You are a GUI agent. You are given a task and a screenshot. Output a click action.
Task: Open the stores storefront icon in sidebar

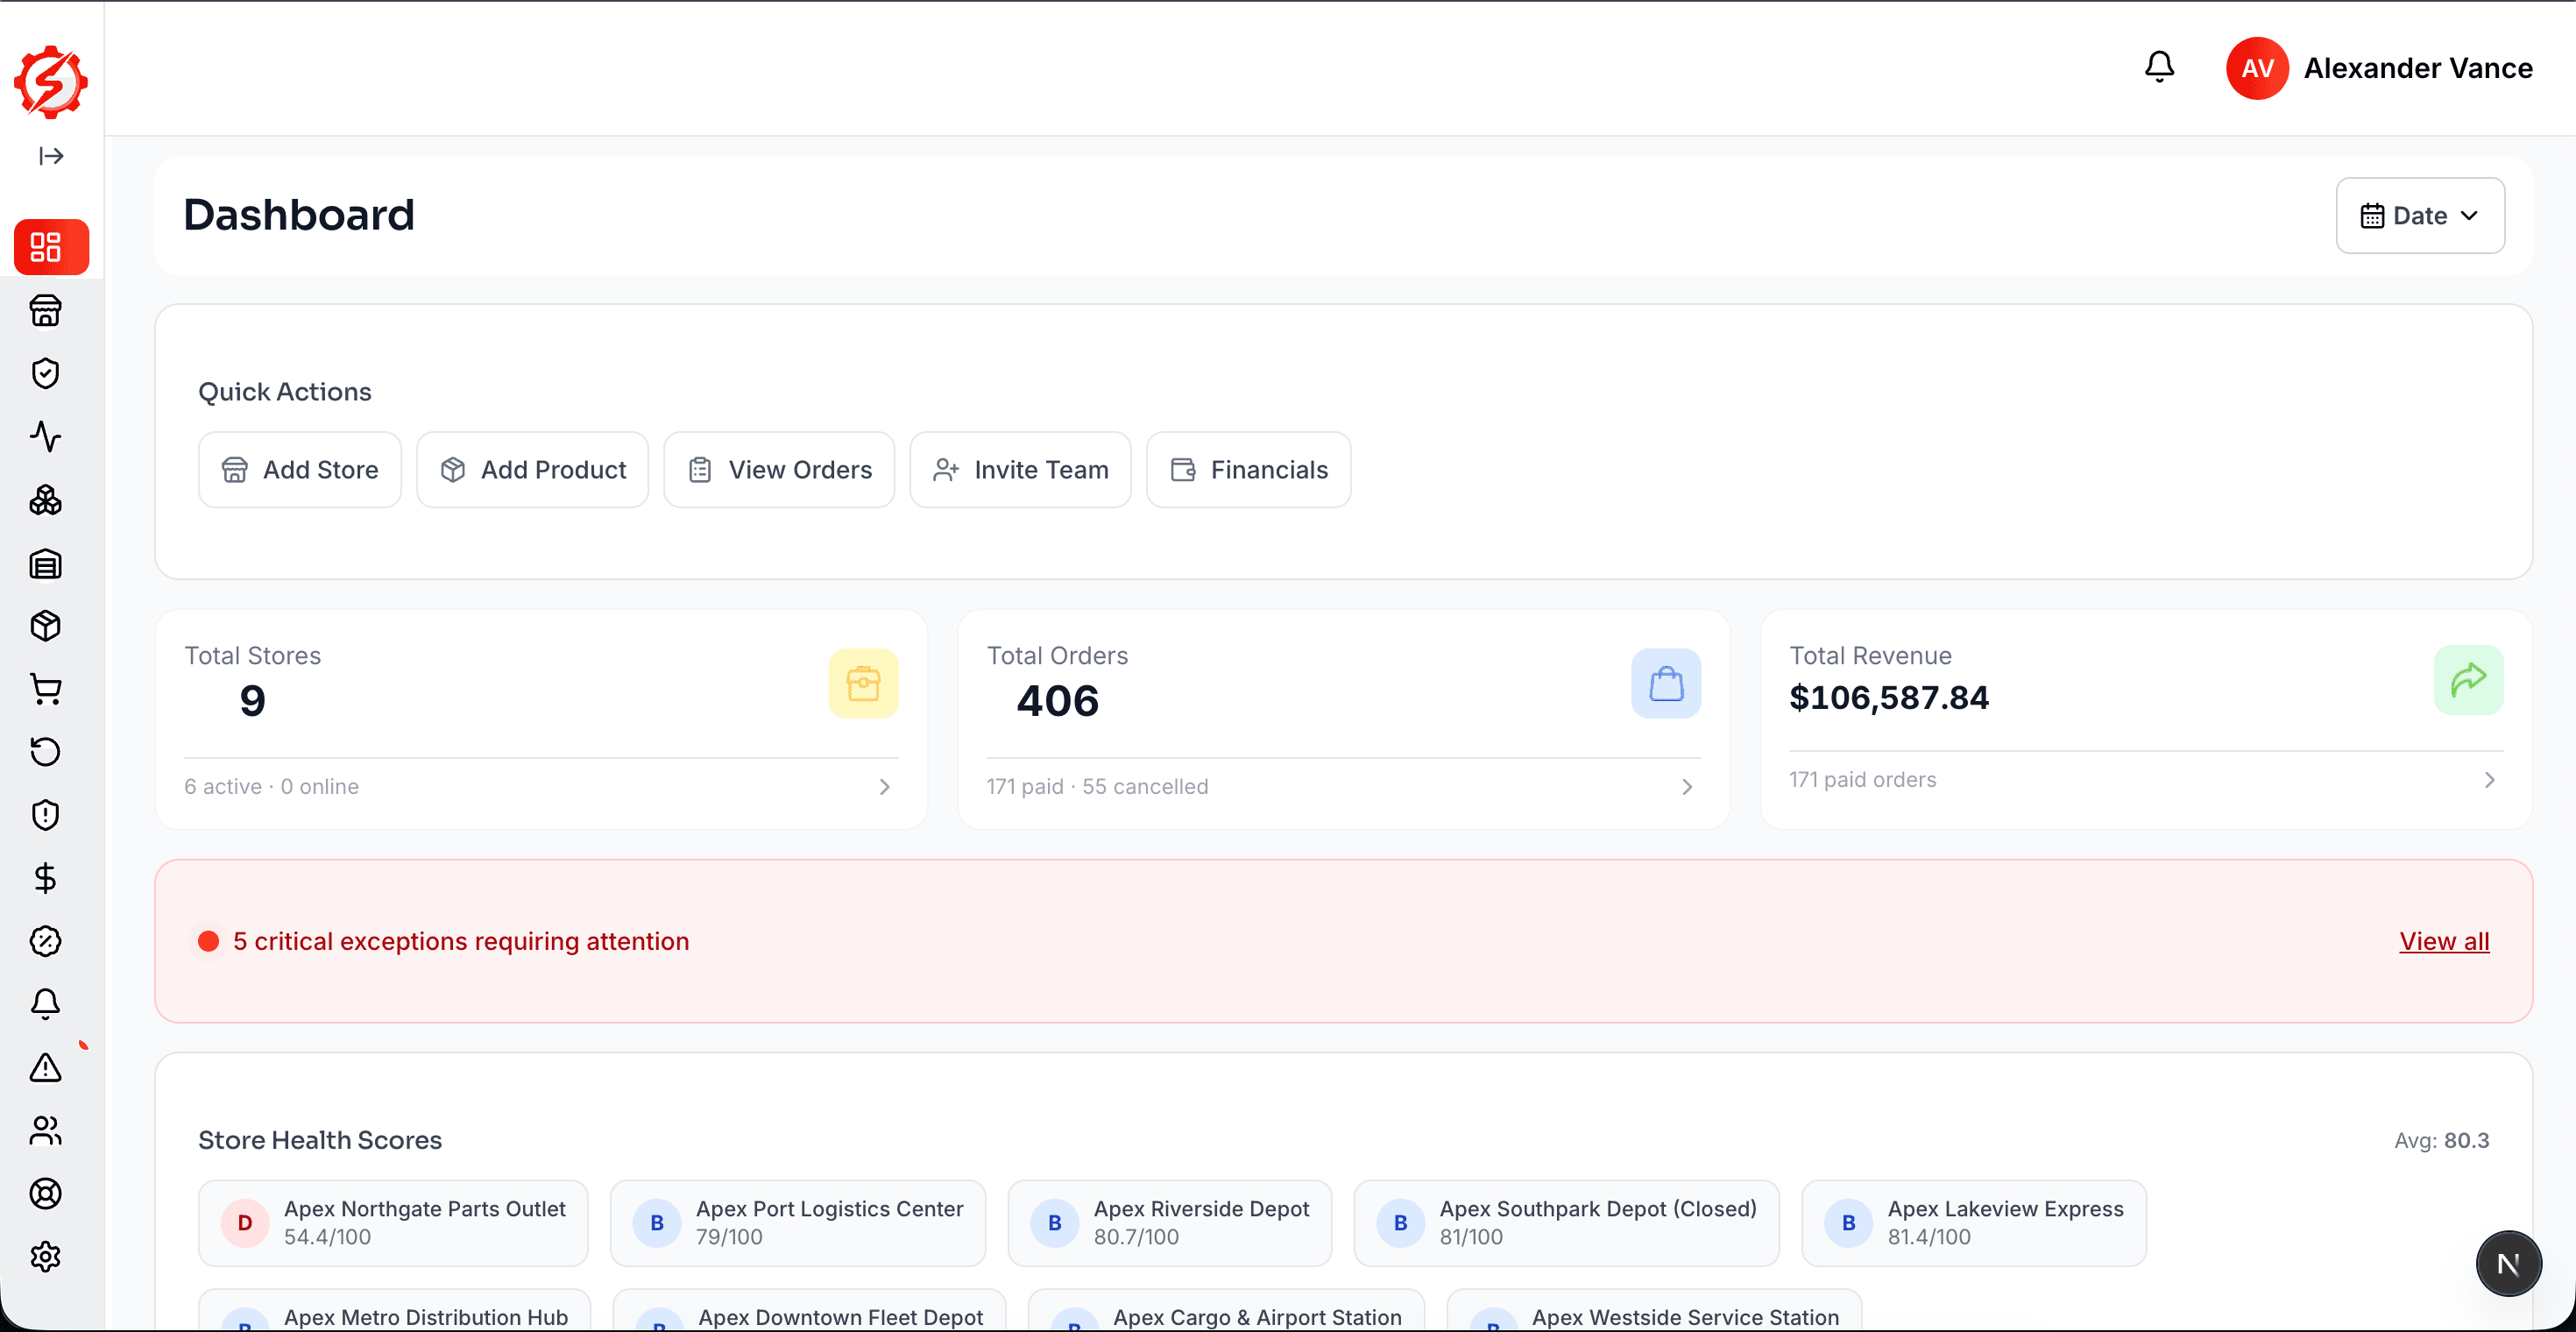tap(46, 311)
